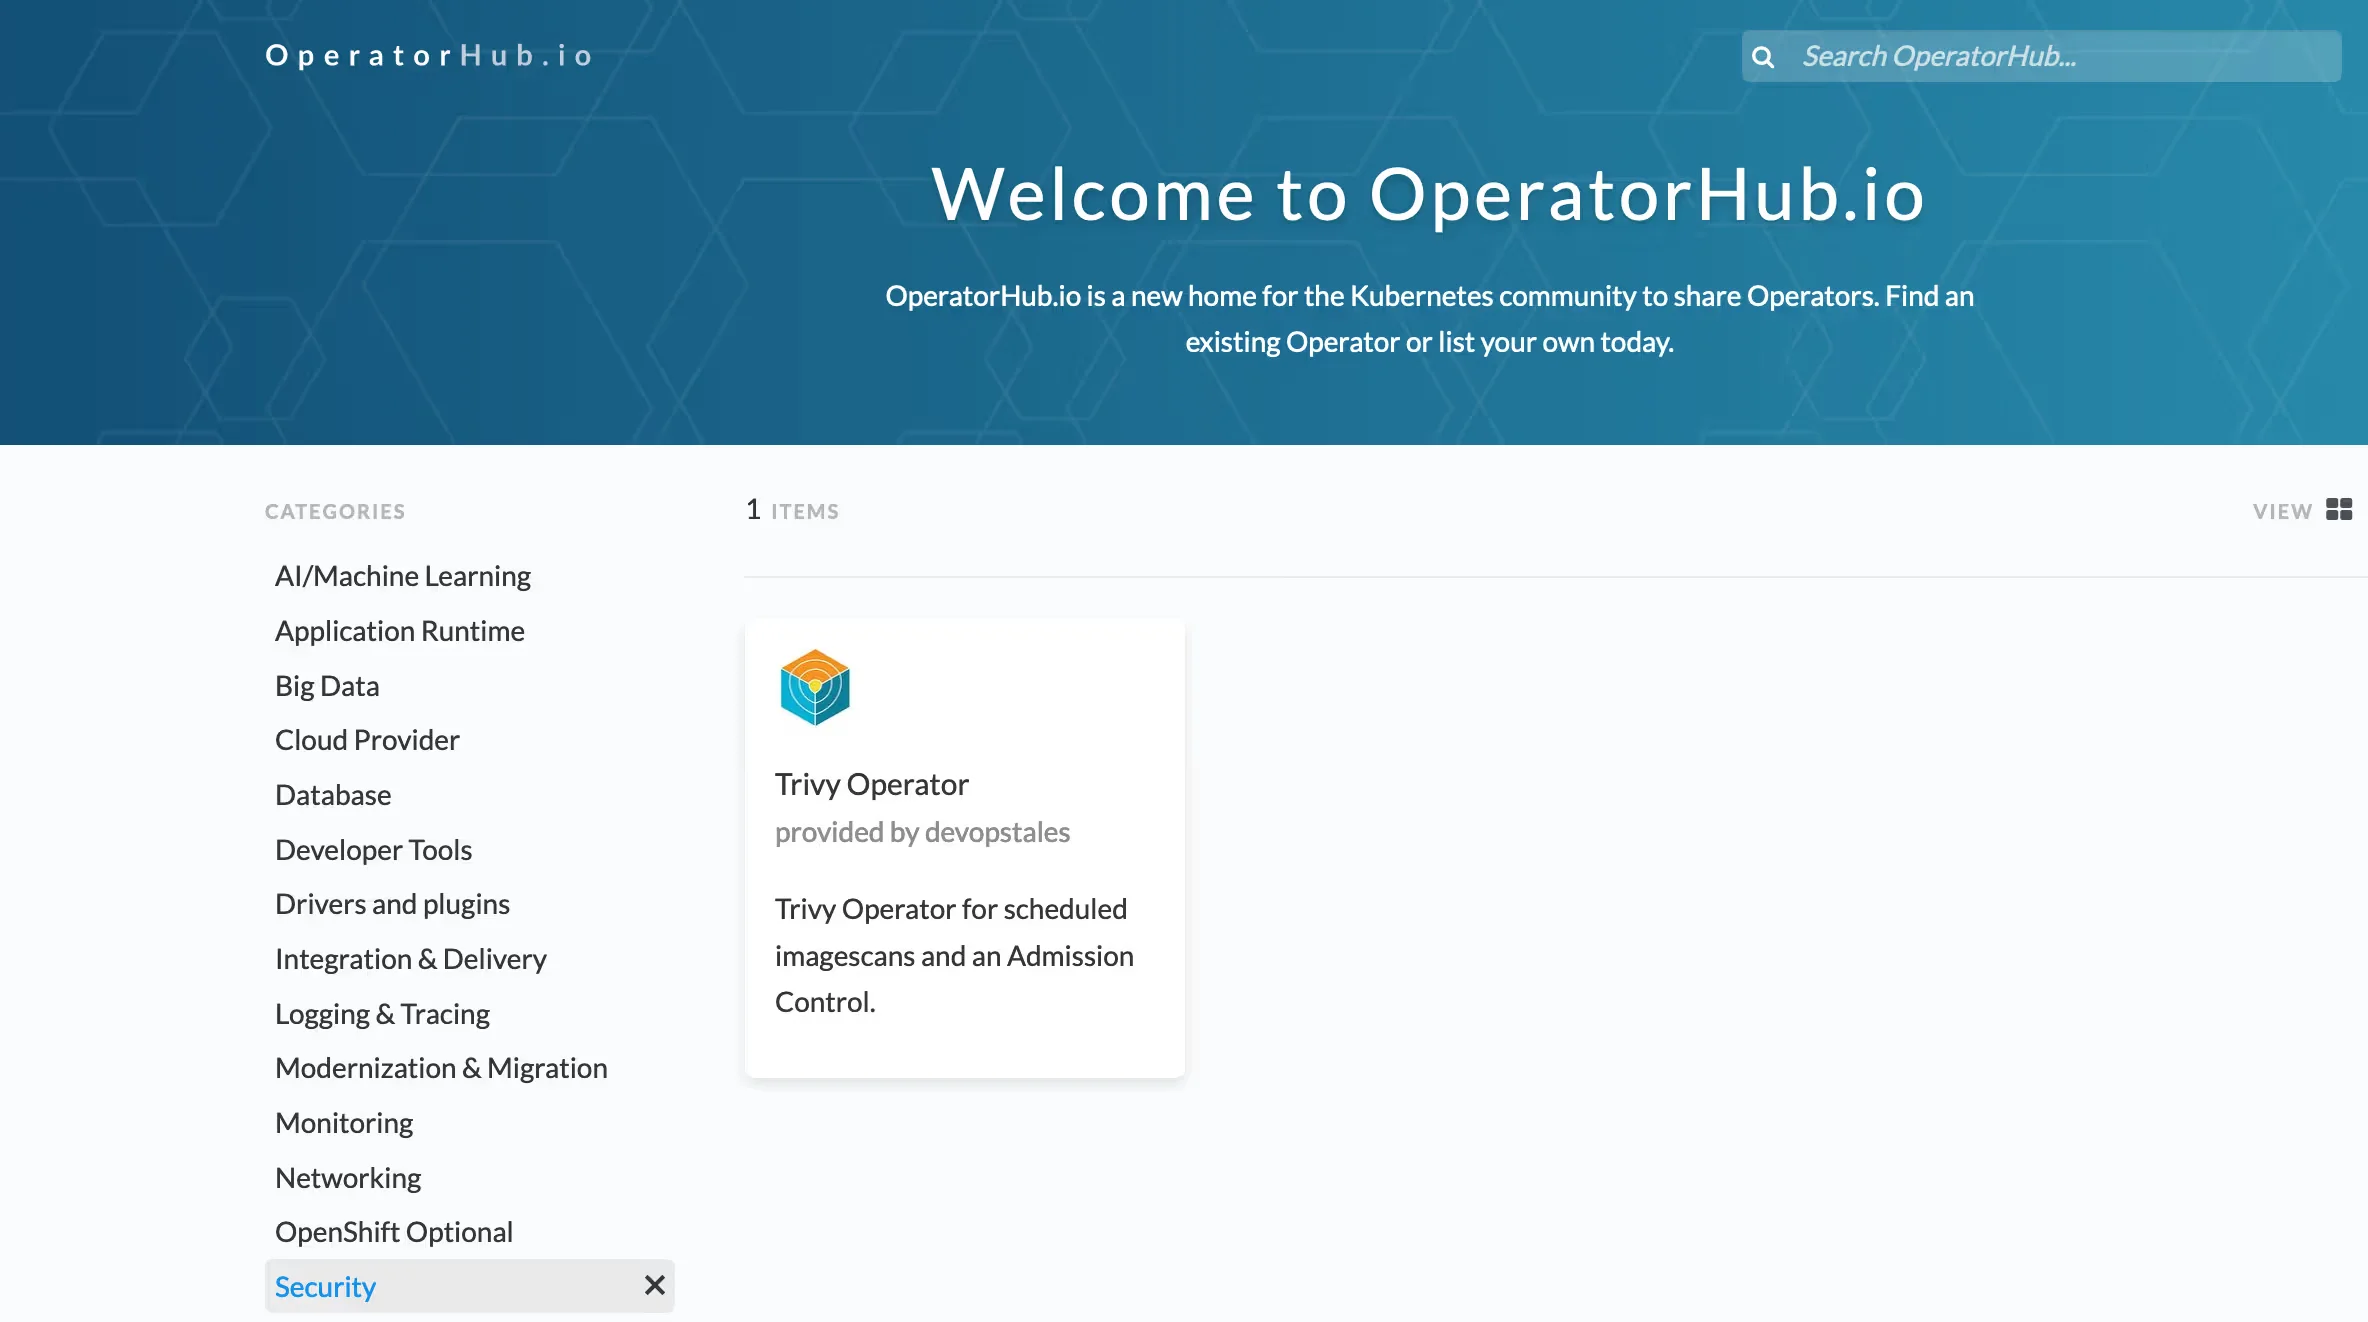Image resolution: width=2368 pixels, height=1322 pixels.
Task: Open the Trivy Operator by clicking its logo
Action: [813, 686]
